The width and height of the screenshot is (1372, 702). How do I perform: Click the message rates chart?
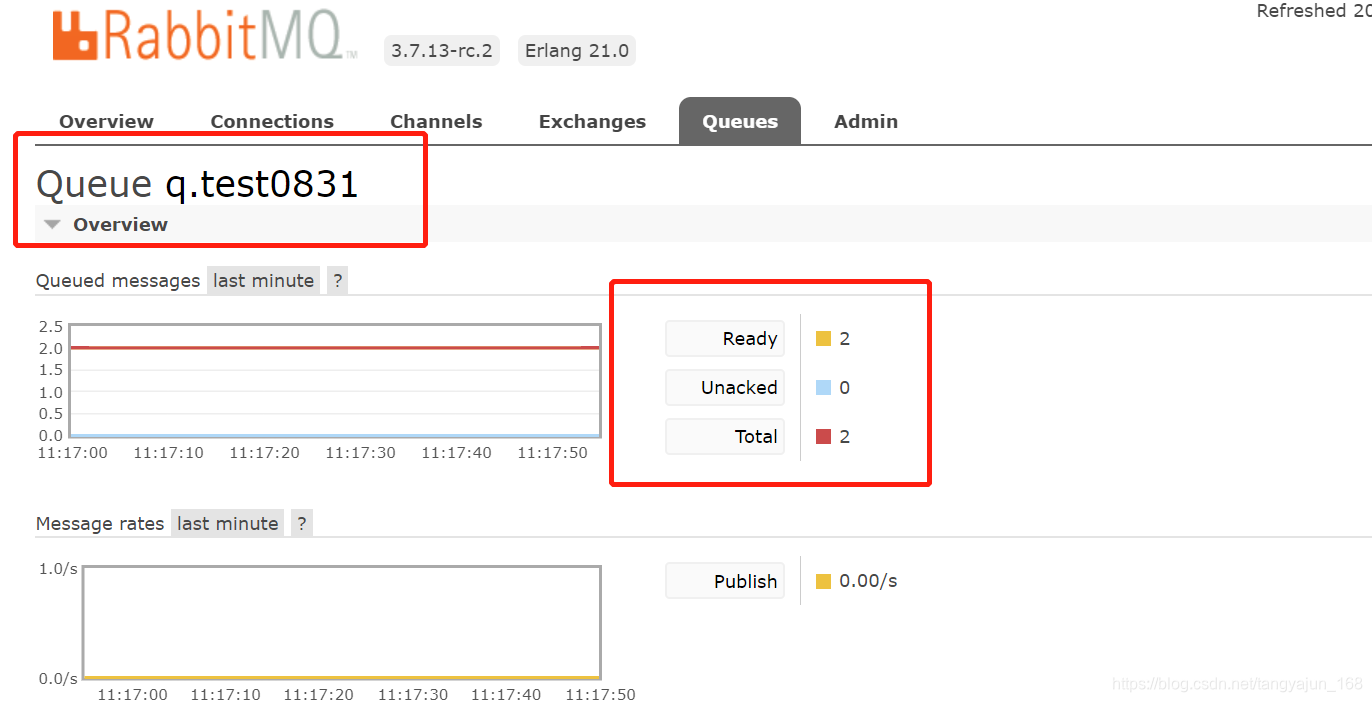[342, 623]
